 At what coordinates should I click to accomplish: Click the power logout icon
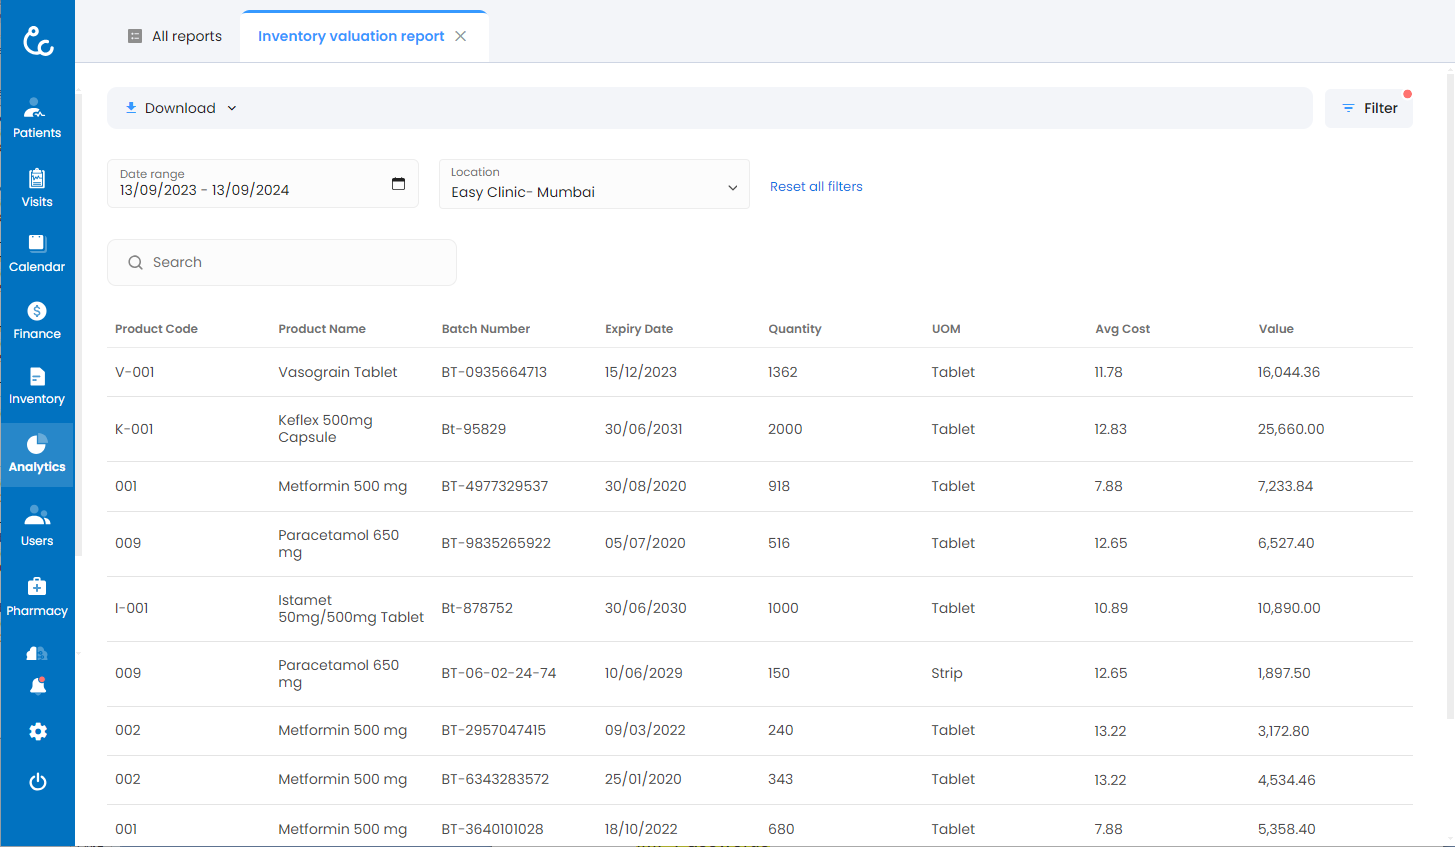click(x=38, y=782)
